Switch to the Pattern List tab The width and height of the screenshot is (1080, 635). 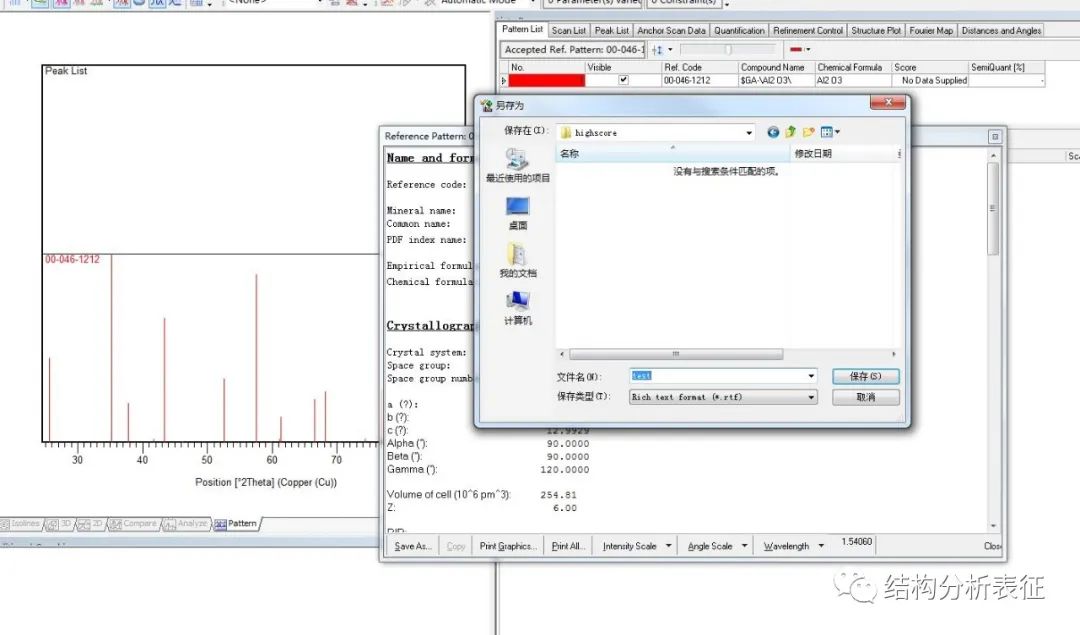pos(522,29)
